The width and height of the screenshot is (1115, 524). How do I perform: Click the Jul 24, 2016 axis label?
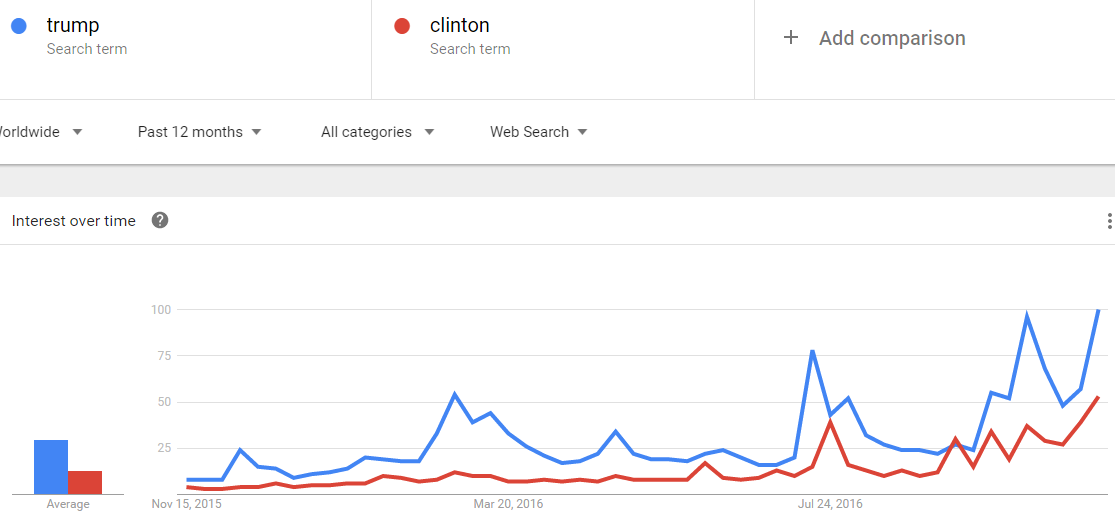(831, 504)
